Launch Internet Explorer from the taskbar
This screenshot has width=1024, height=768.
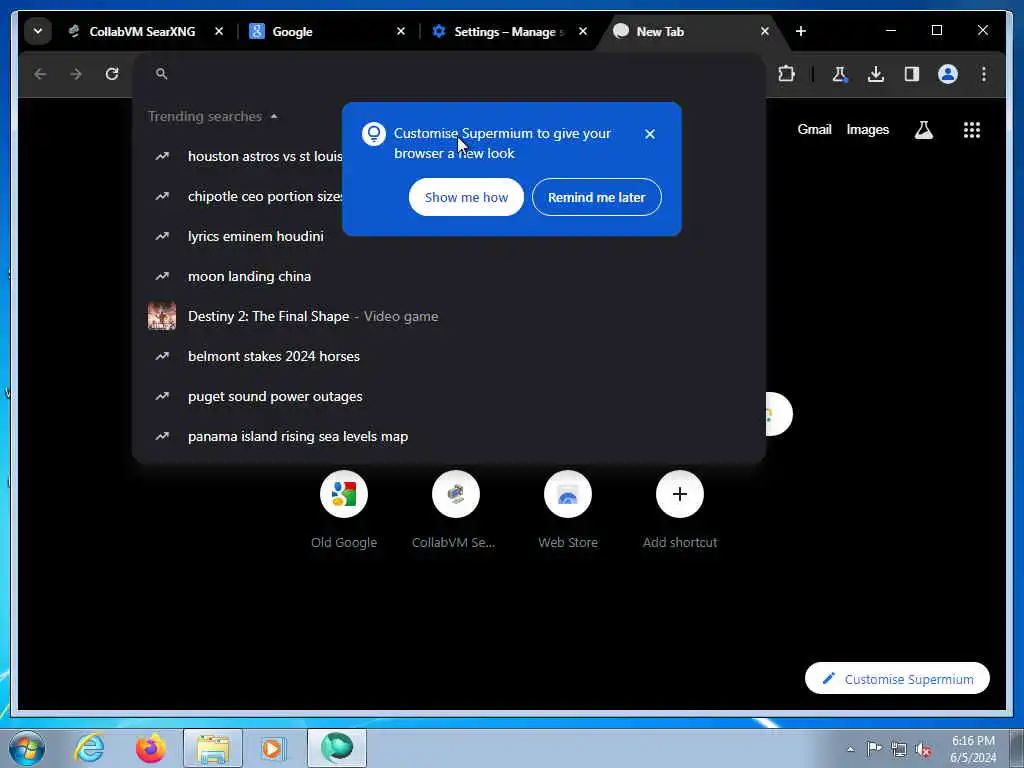[89, 748]
